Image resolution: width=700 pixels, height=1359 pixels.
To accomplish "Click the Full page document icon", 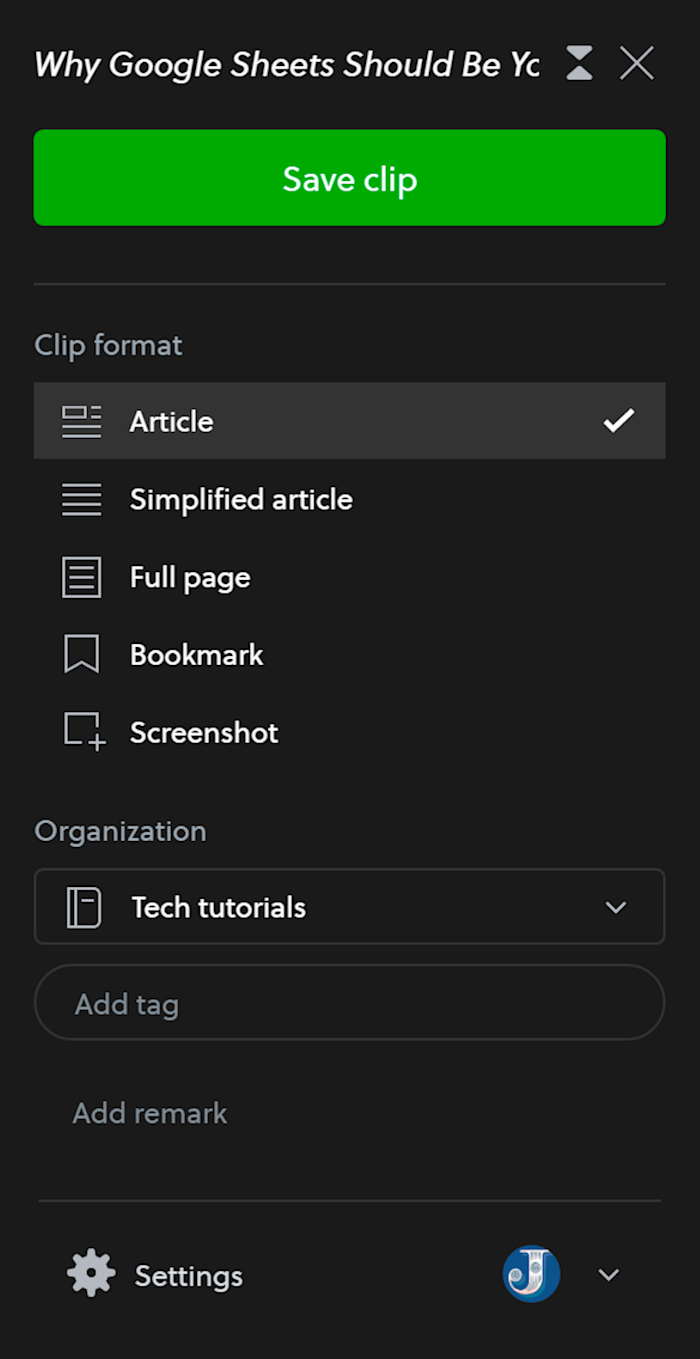I will click(82, 577).
